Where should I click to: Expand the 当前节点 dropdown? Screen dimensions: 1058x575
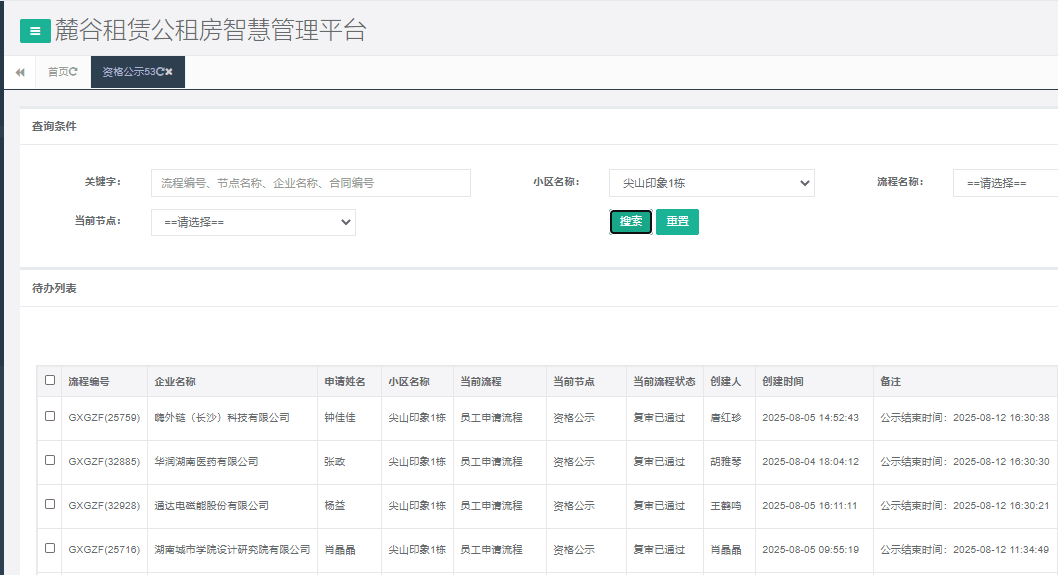(253, 222)
